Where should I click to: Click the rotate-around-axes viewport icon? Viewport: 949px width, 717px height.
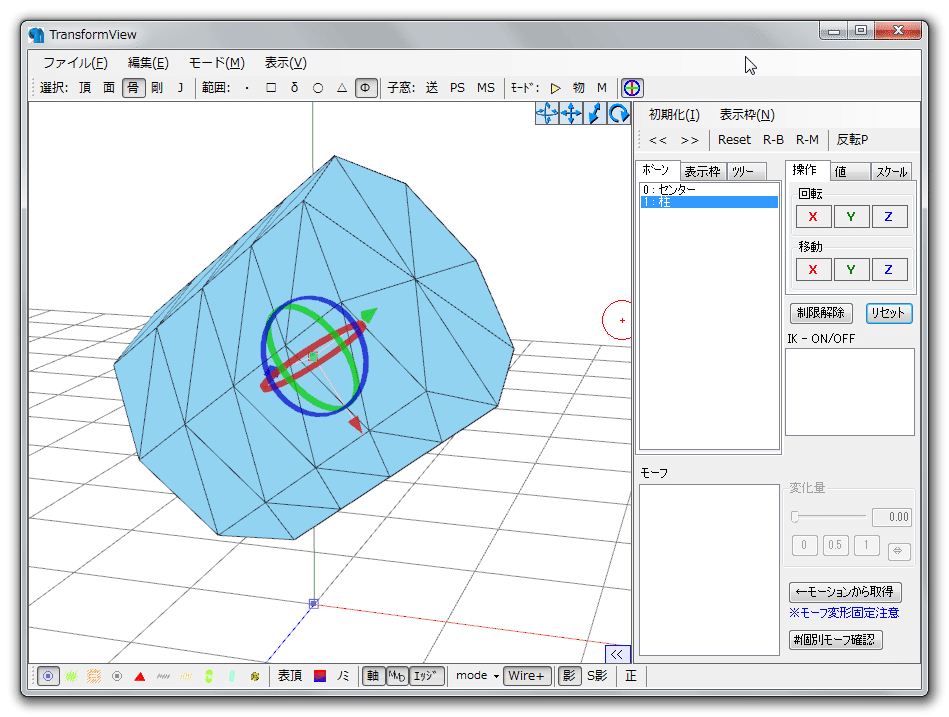click(x=547, y=113)
